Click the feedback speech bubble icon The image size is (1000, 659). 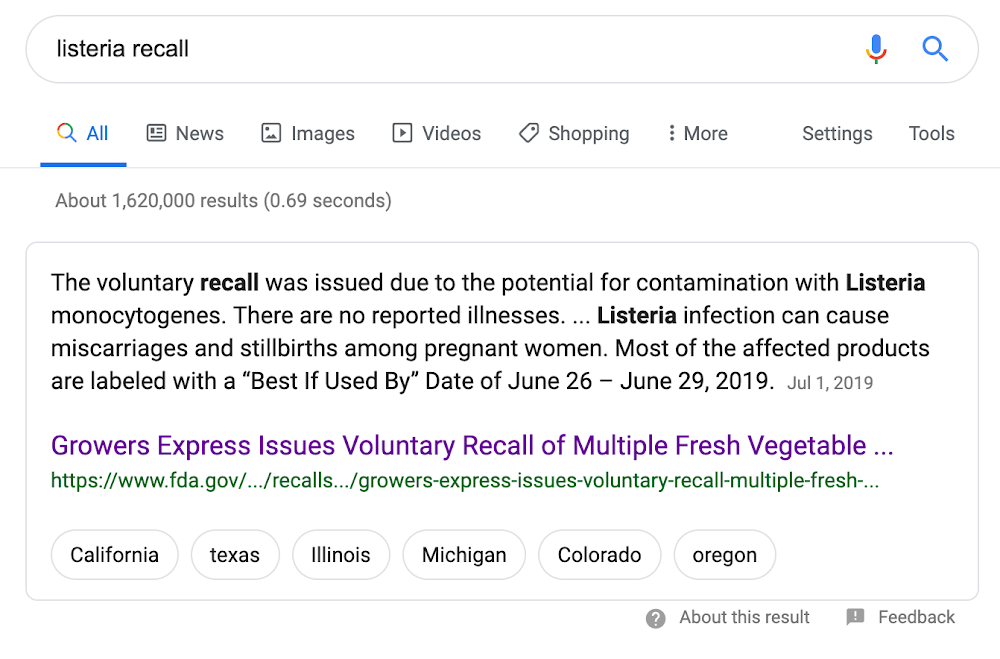coord(855,617)
